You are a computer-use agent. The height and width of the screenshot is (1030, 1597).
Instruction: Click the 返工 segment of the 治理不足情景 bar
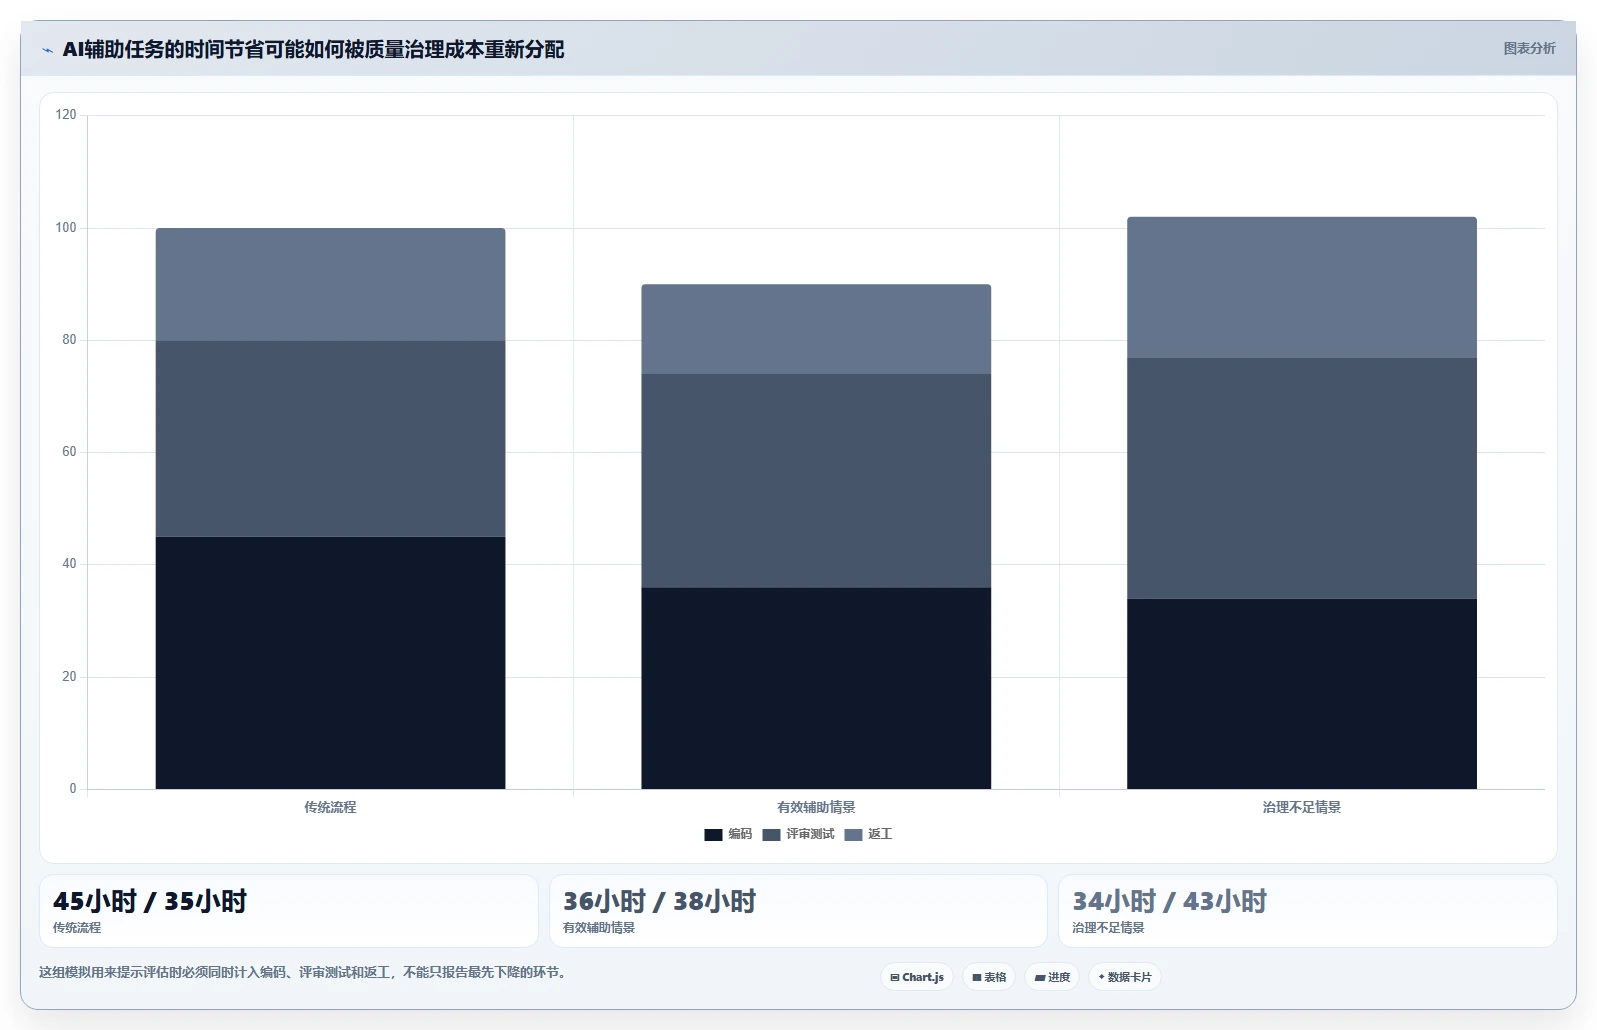pos(1302,288)
